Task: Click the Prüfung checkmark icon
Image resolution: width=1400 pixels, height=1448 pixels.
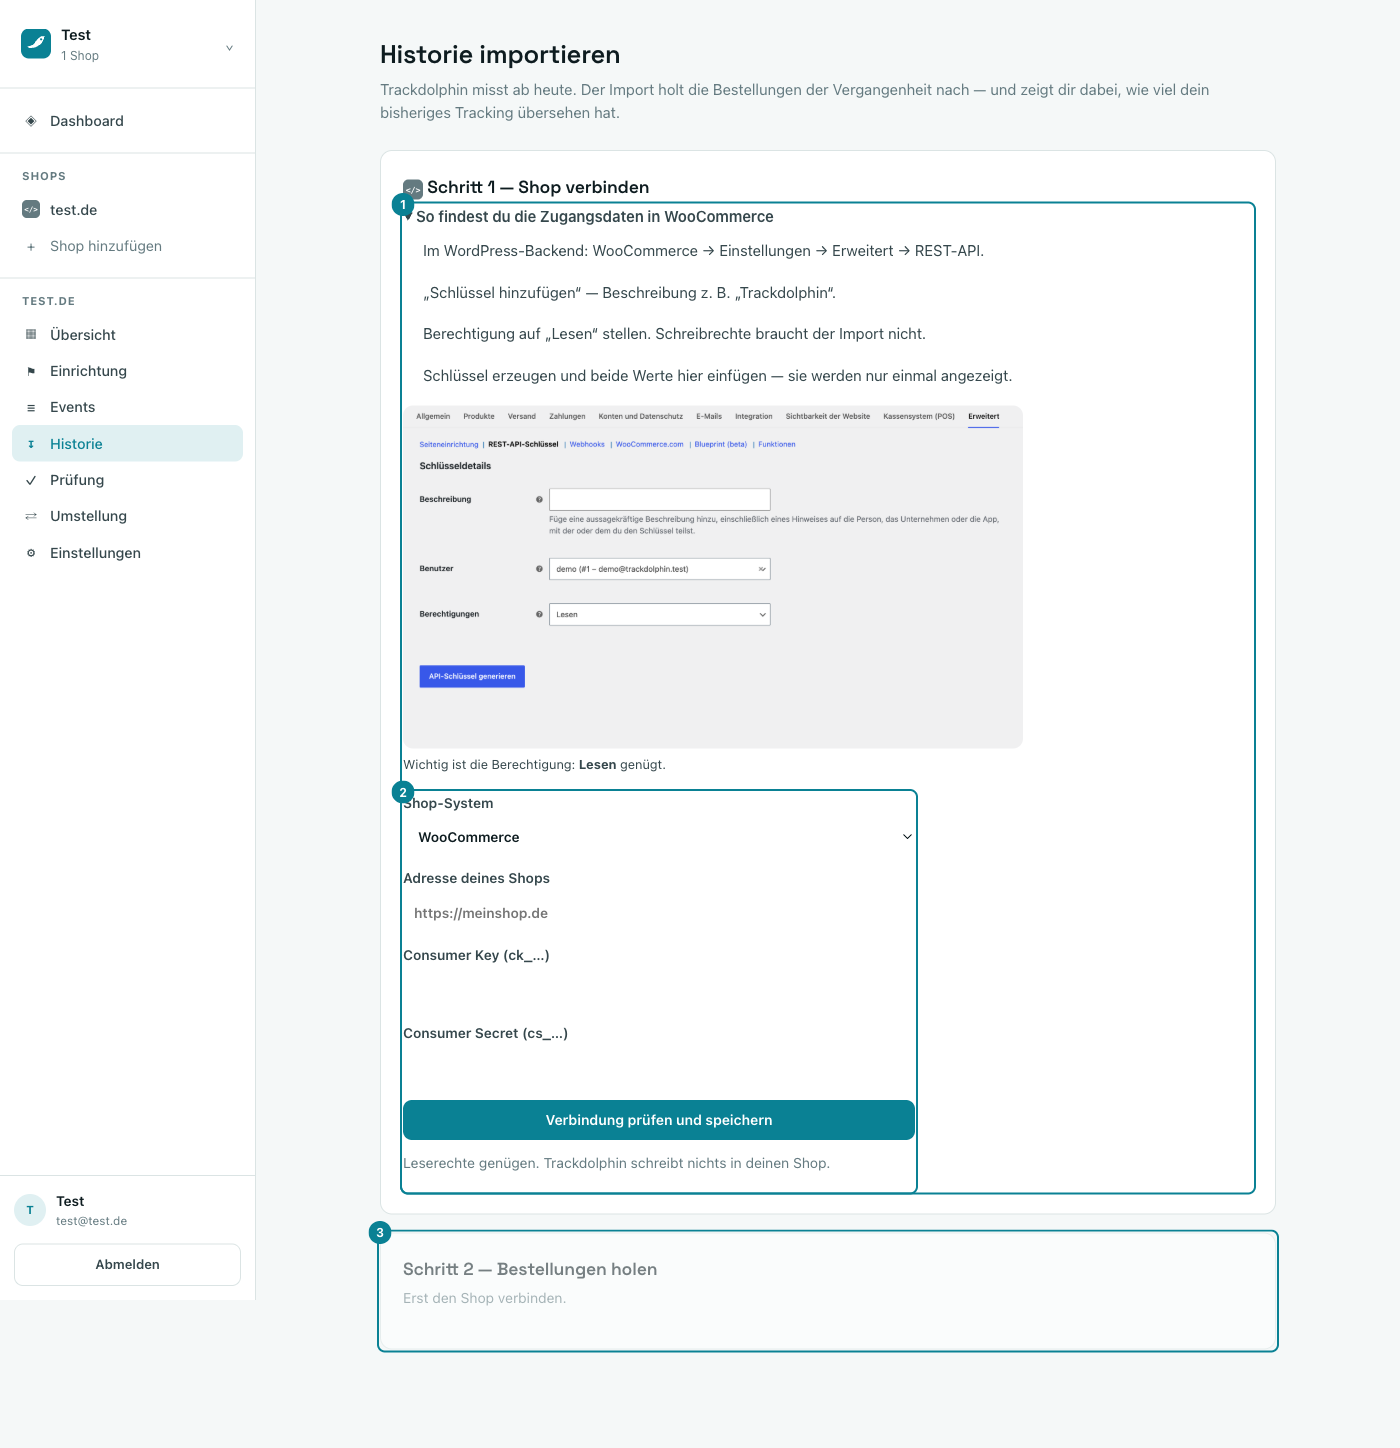Action: [x=31, y=480]
